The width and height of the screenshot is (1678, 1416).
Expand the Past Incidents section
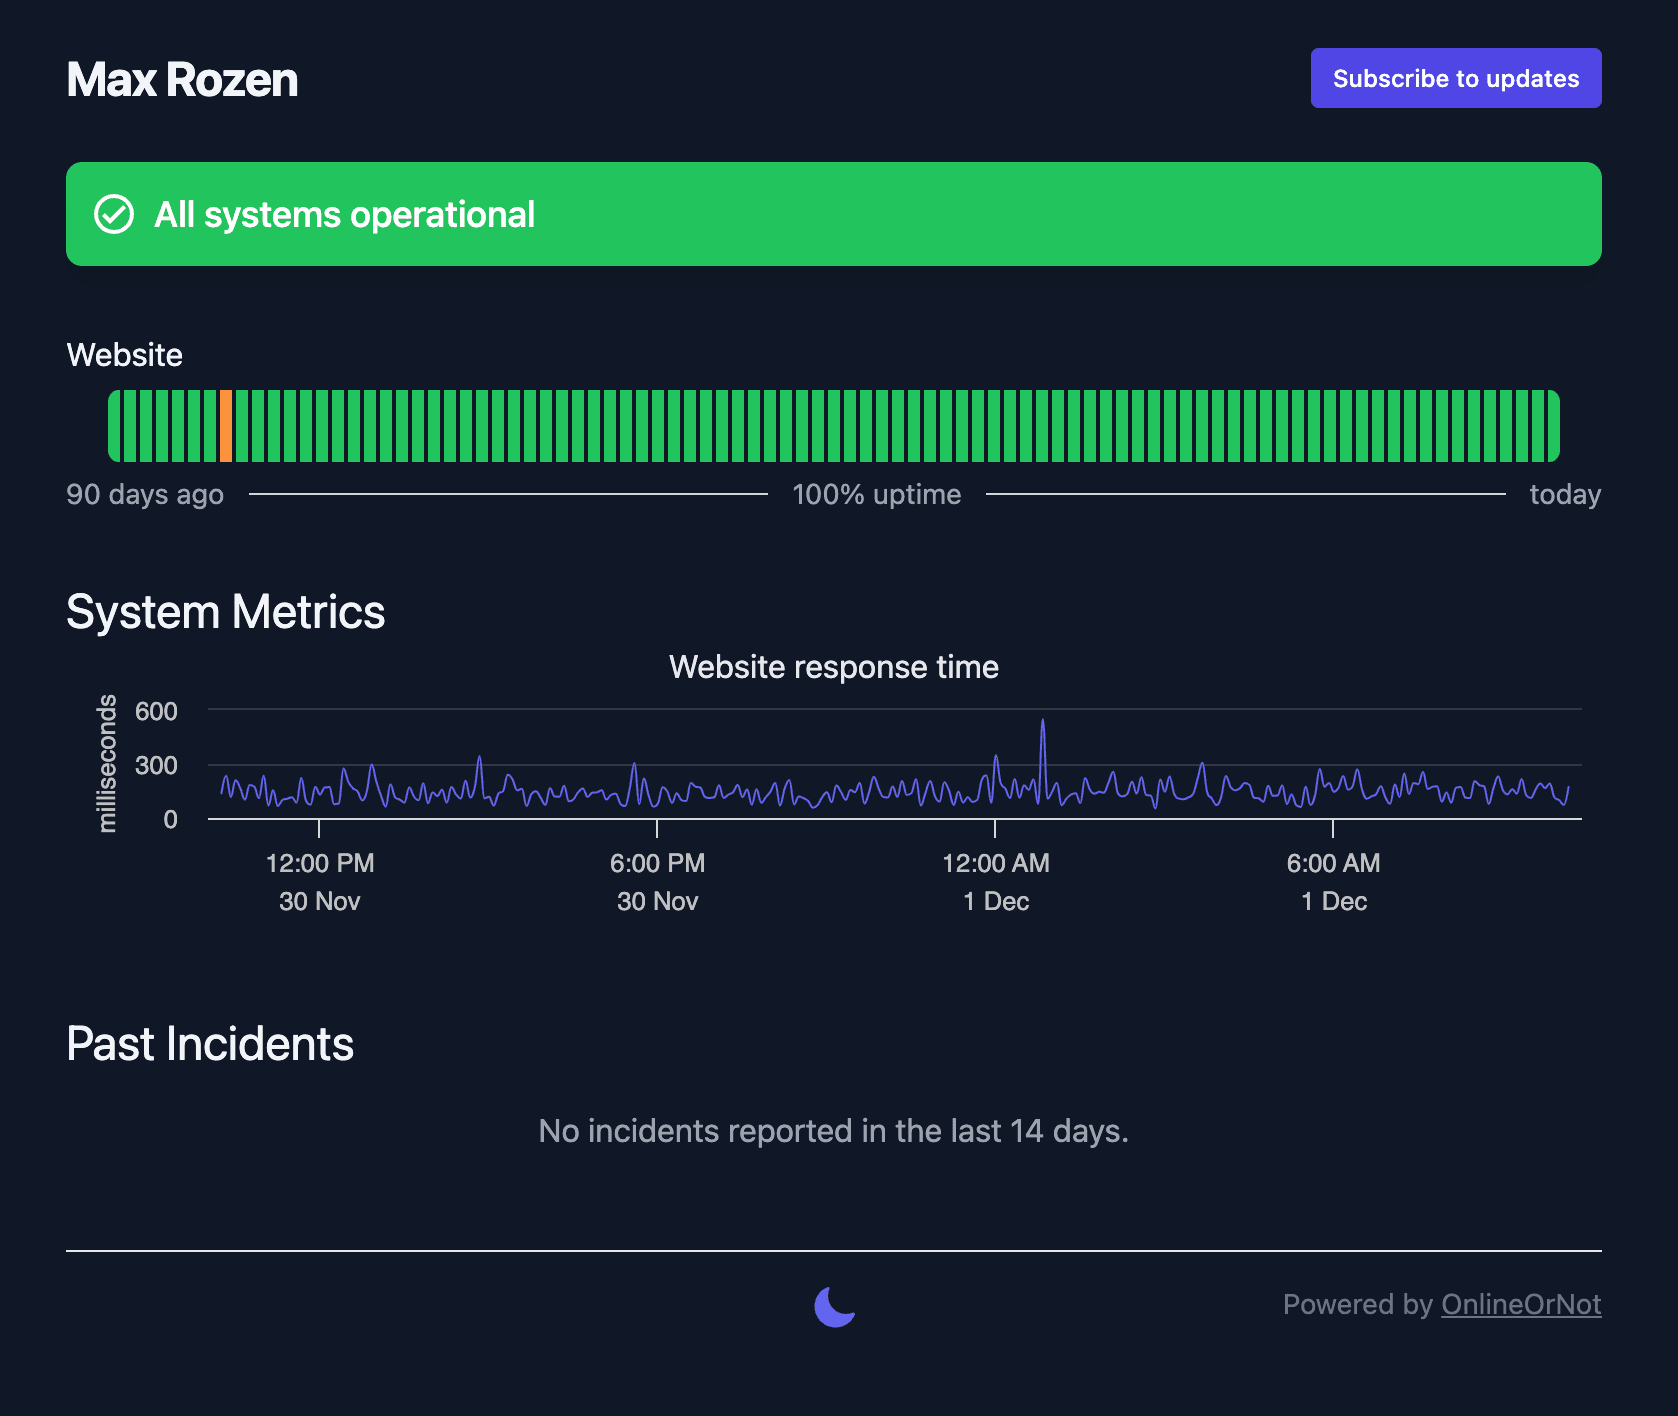[209, 1043]
